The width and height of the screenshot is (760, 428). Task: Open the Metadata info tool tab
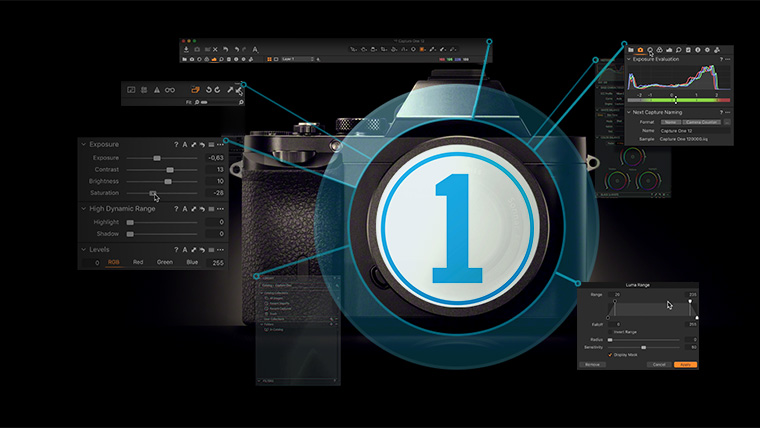coord(698,50)
